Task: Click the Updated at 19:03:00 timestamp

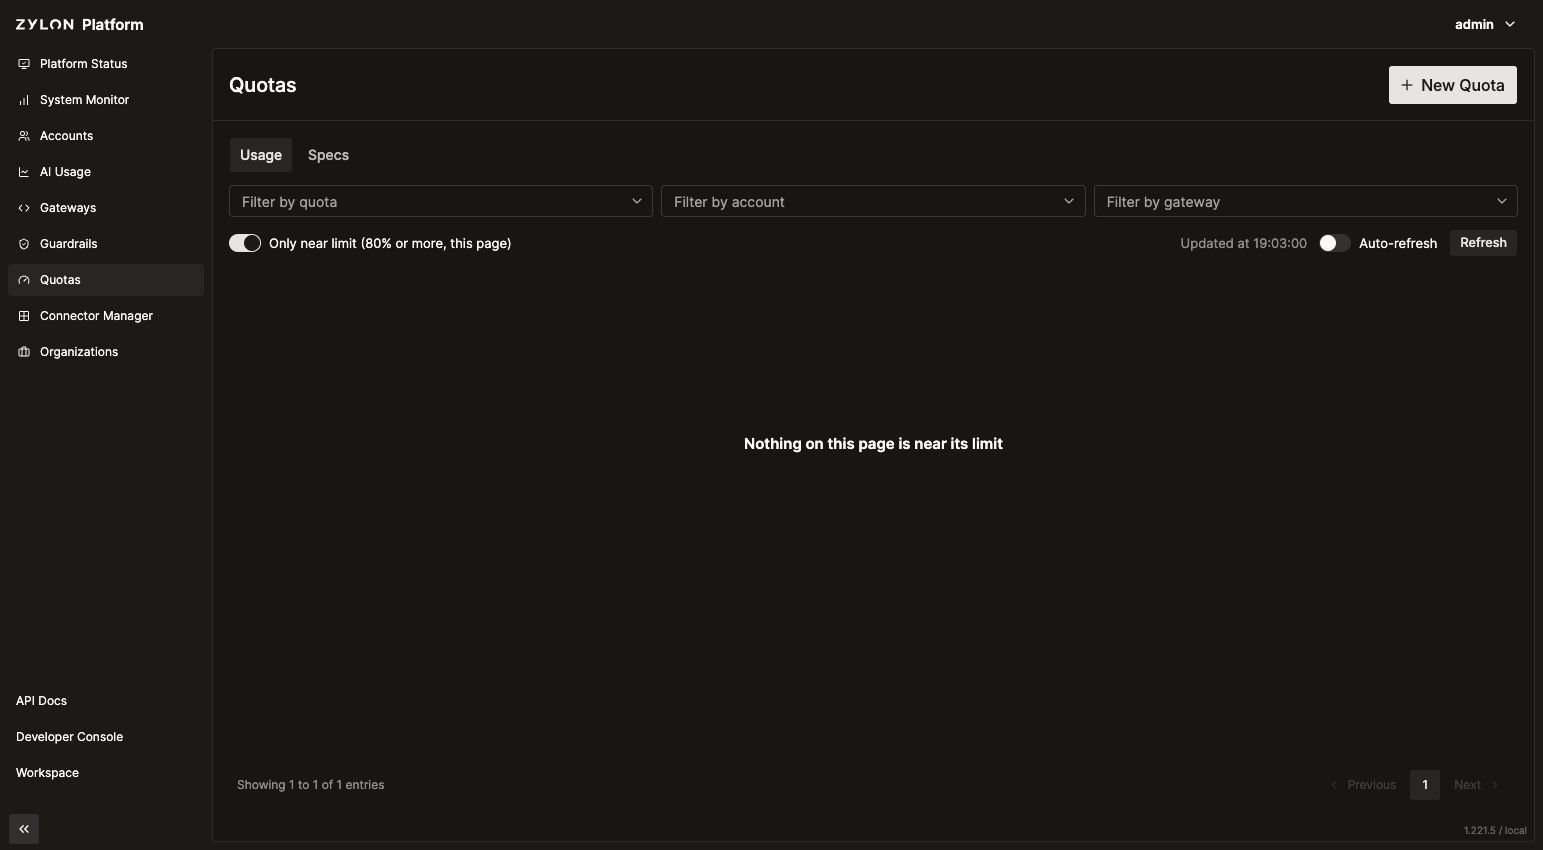Action: [x=1243, y=243]
